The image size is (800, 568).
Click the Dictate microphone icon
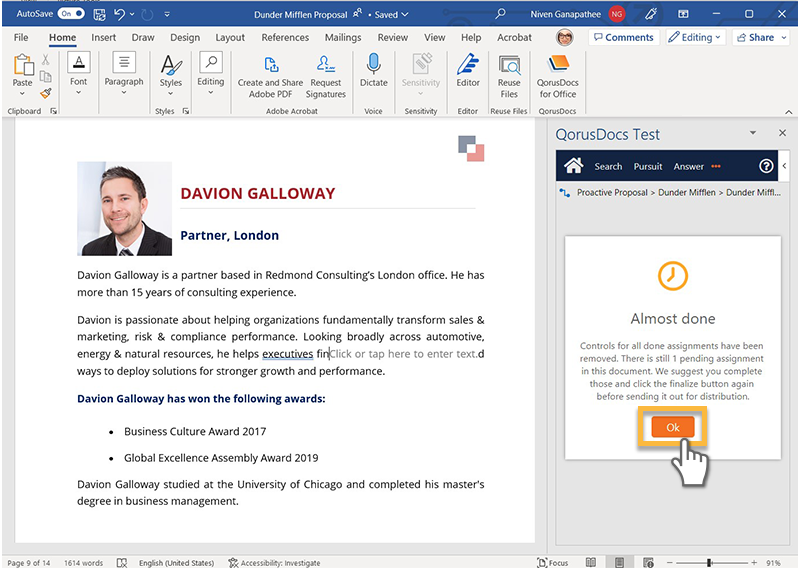[374, 65]
